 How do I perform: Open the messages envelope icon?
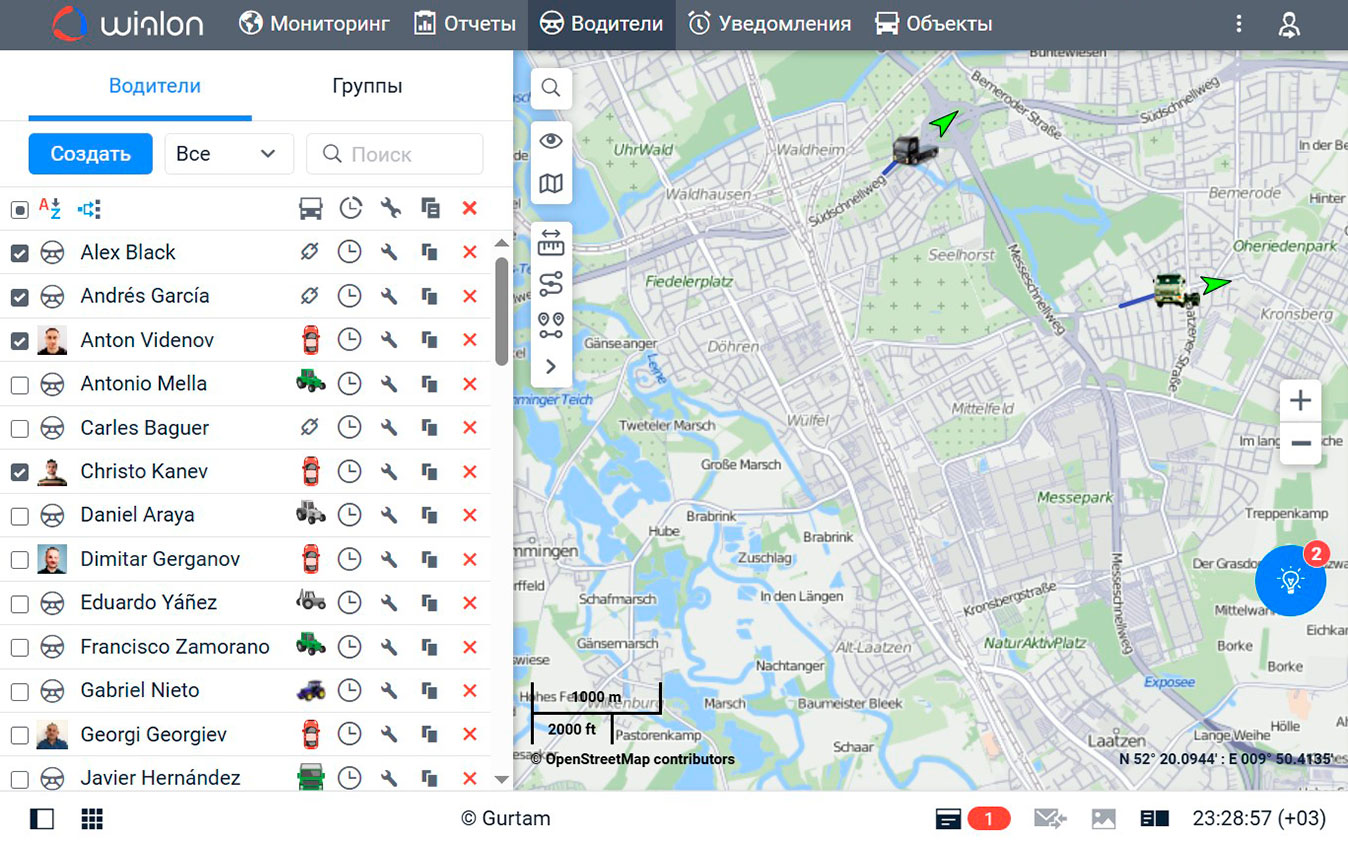1049,819
